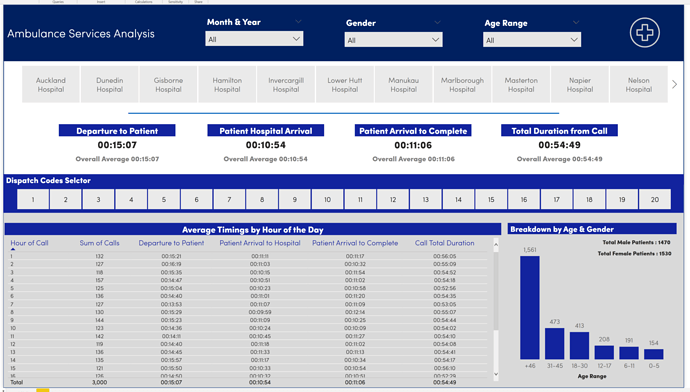Image resolution: width=690 pixels, height=392 pixels.
Task: Select Hamilton Hospital tile
Action: coord(227,84)
